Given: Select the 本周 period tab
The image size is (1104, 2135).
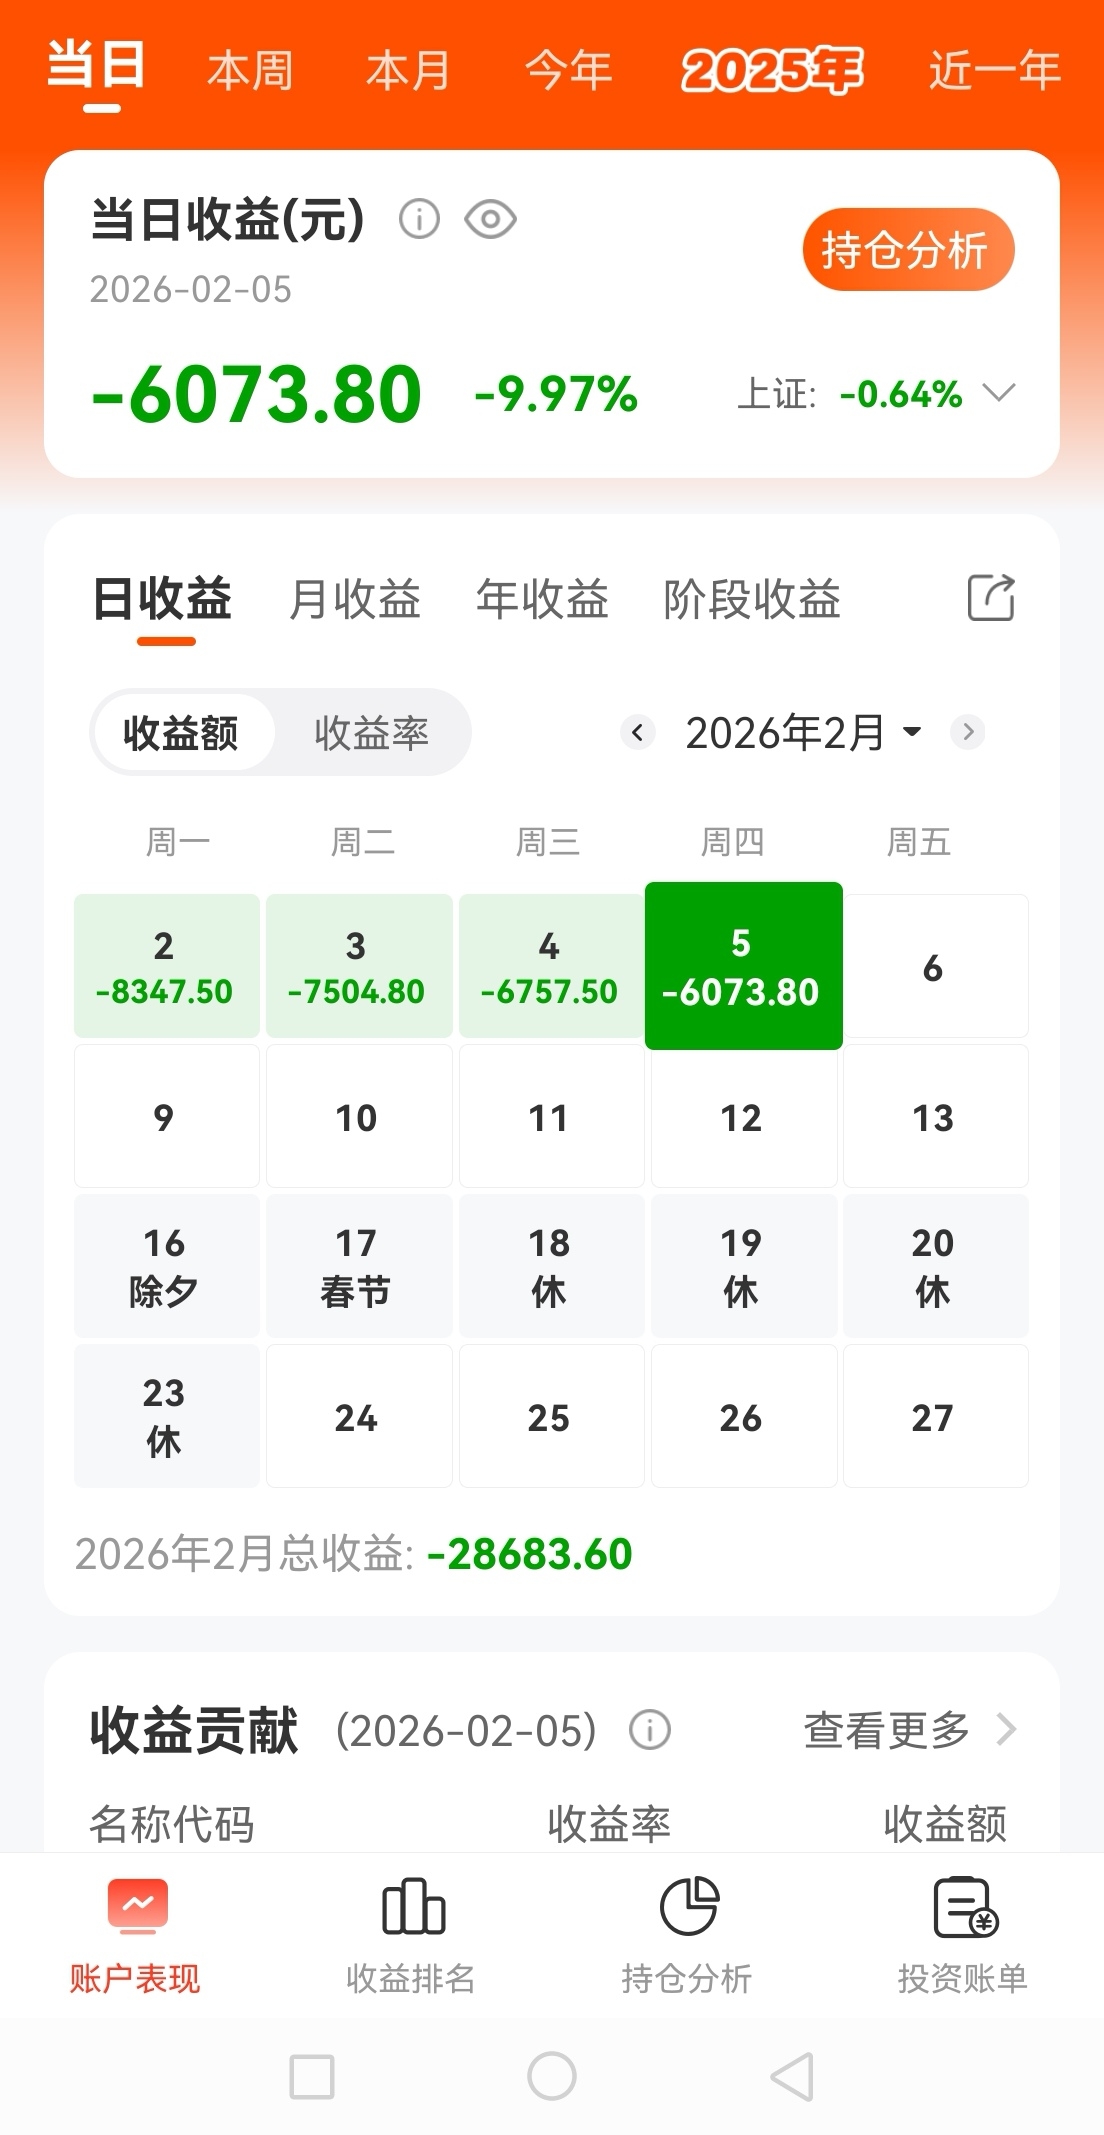Looking at the screenshot, I should 250,72.
